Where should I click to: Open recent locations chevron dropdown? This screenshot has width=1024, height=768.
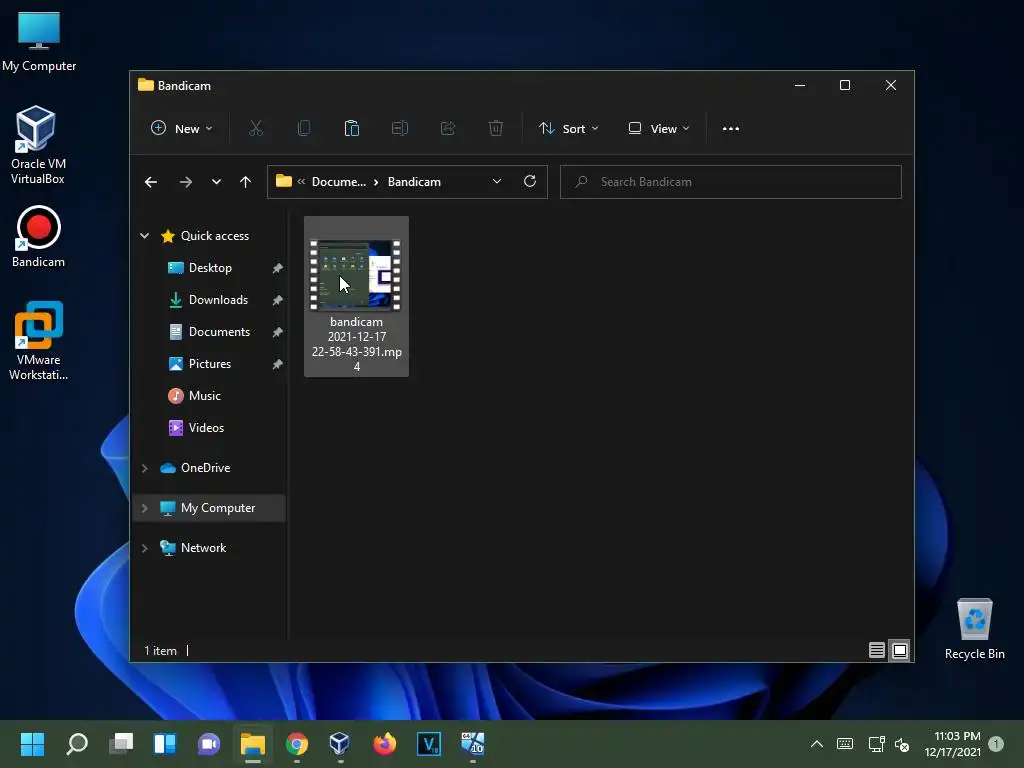[x=216, y=182]
